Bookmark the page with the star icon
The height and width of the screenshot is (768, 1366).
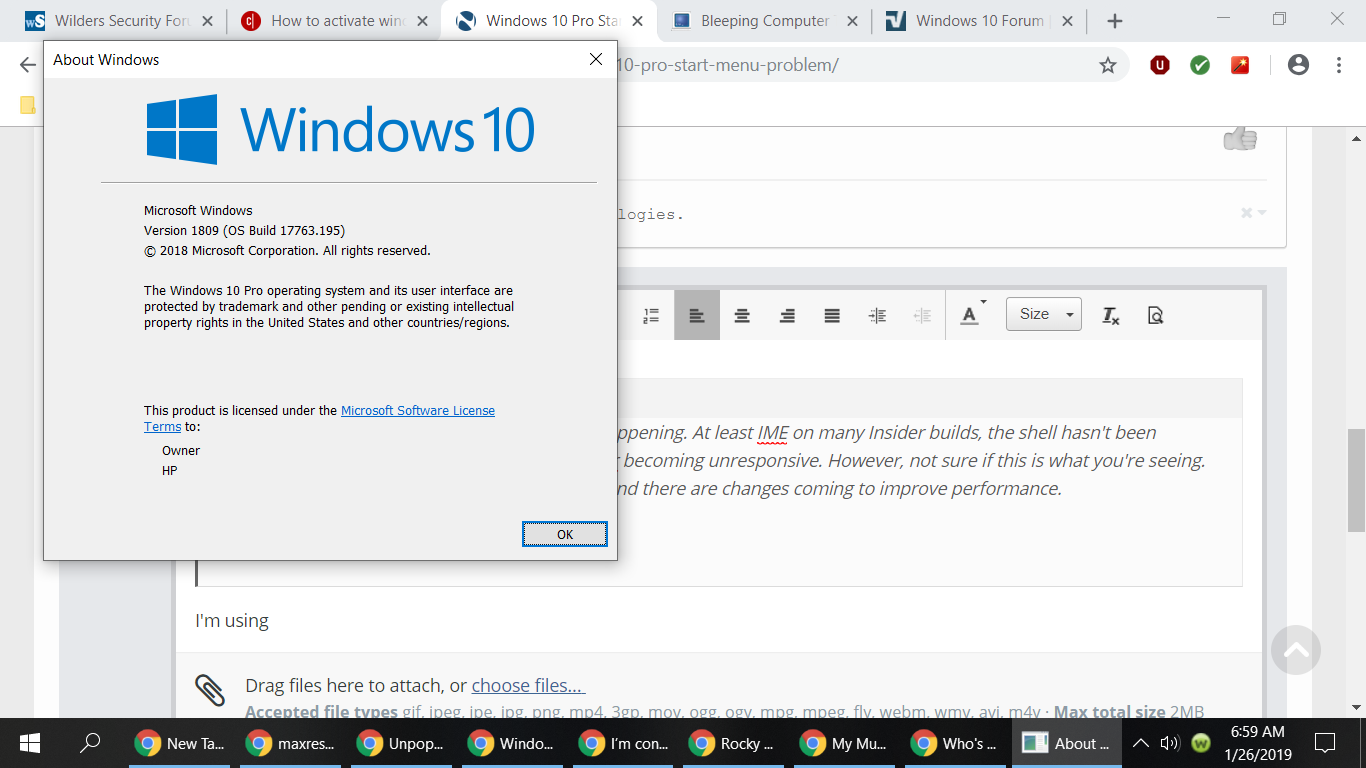[1107, 65]
